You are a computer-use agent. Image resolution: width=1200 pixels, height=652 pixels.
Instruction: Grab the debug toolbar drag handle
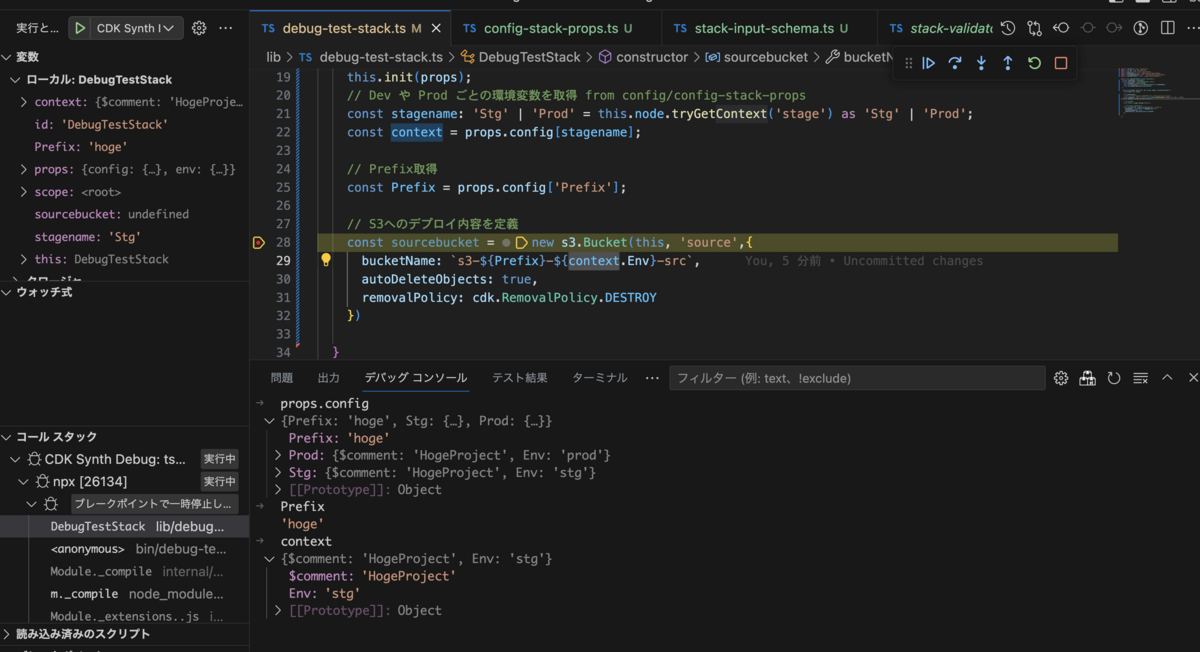tap(908, 63)
